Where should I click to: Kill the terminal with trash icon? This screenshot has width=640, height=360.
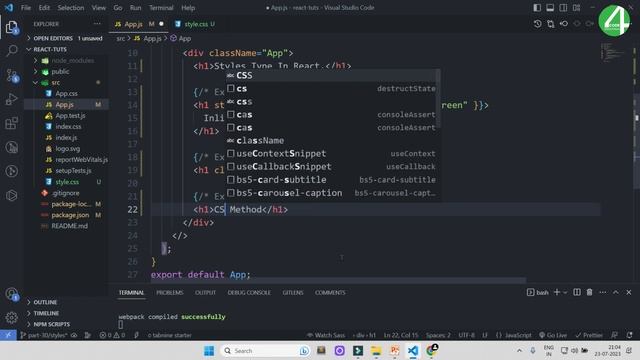(x=589, y=292)
